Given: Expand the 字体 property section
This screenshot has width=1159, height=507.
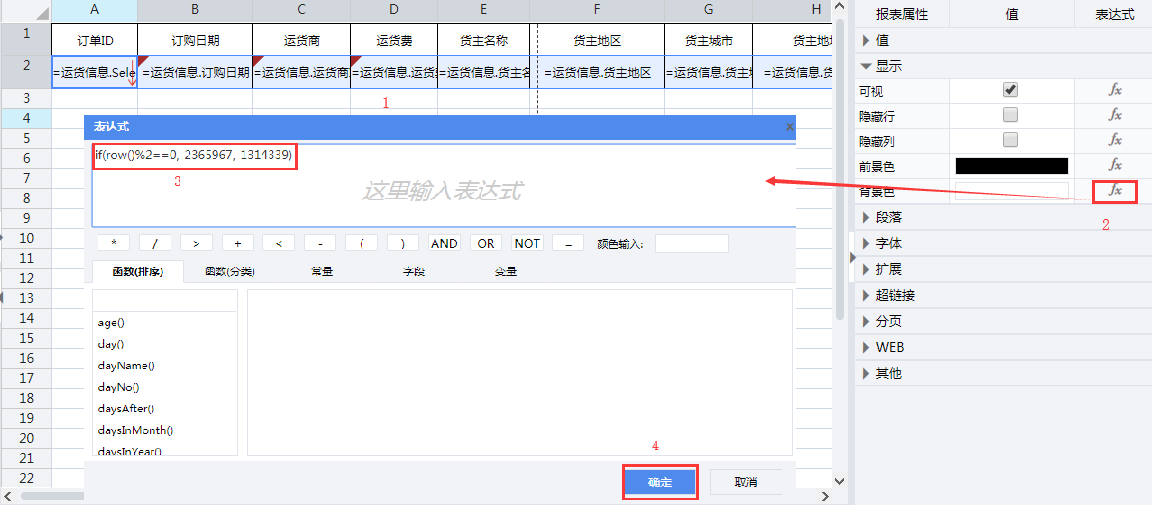Looking at the screenshot, I should tap(866, 243).
